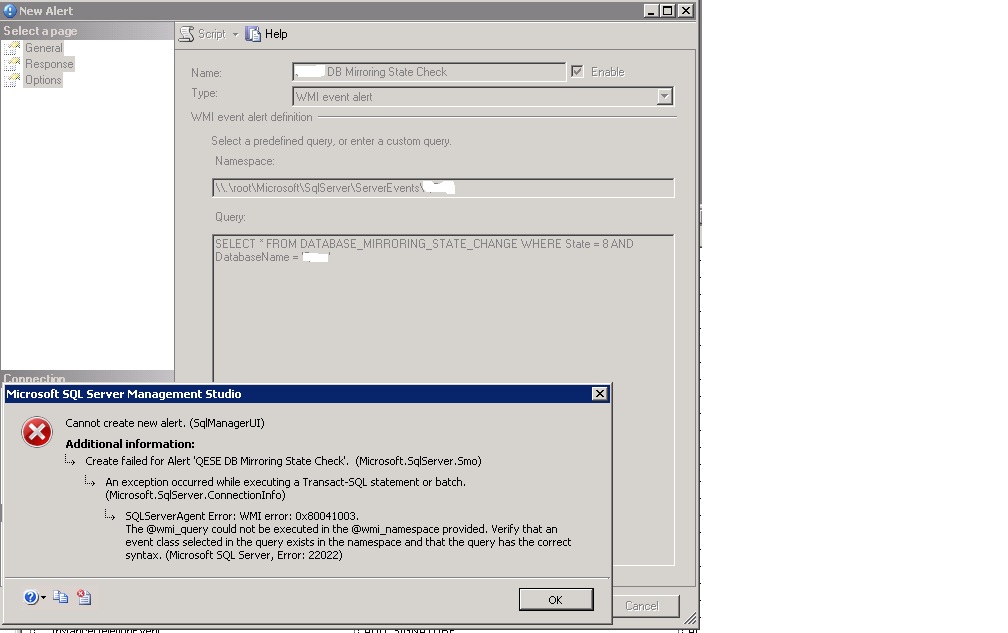Select the Response page

click(x=49, y=64)
